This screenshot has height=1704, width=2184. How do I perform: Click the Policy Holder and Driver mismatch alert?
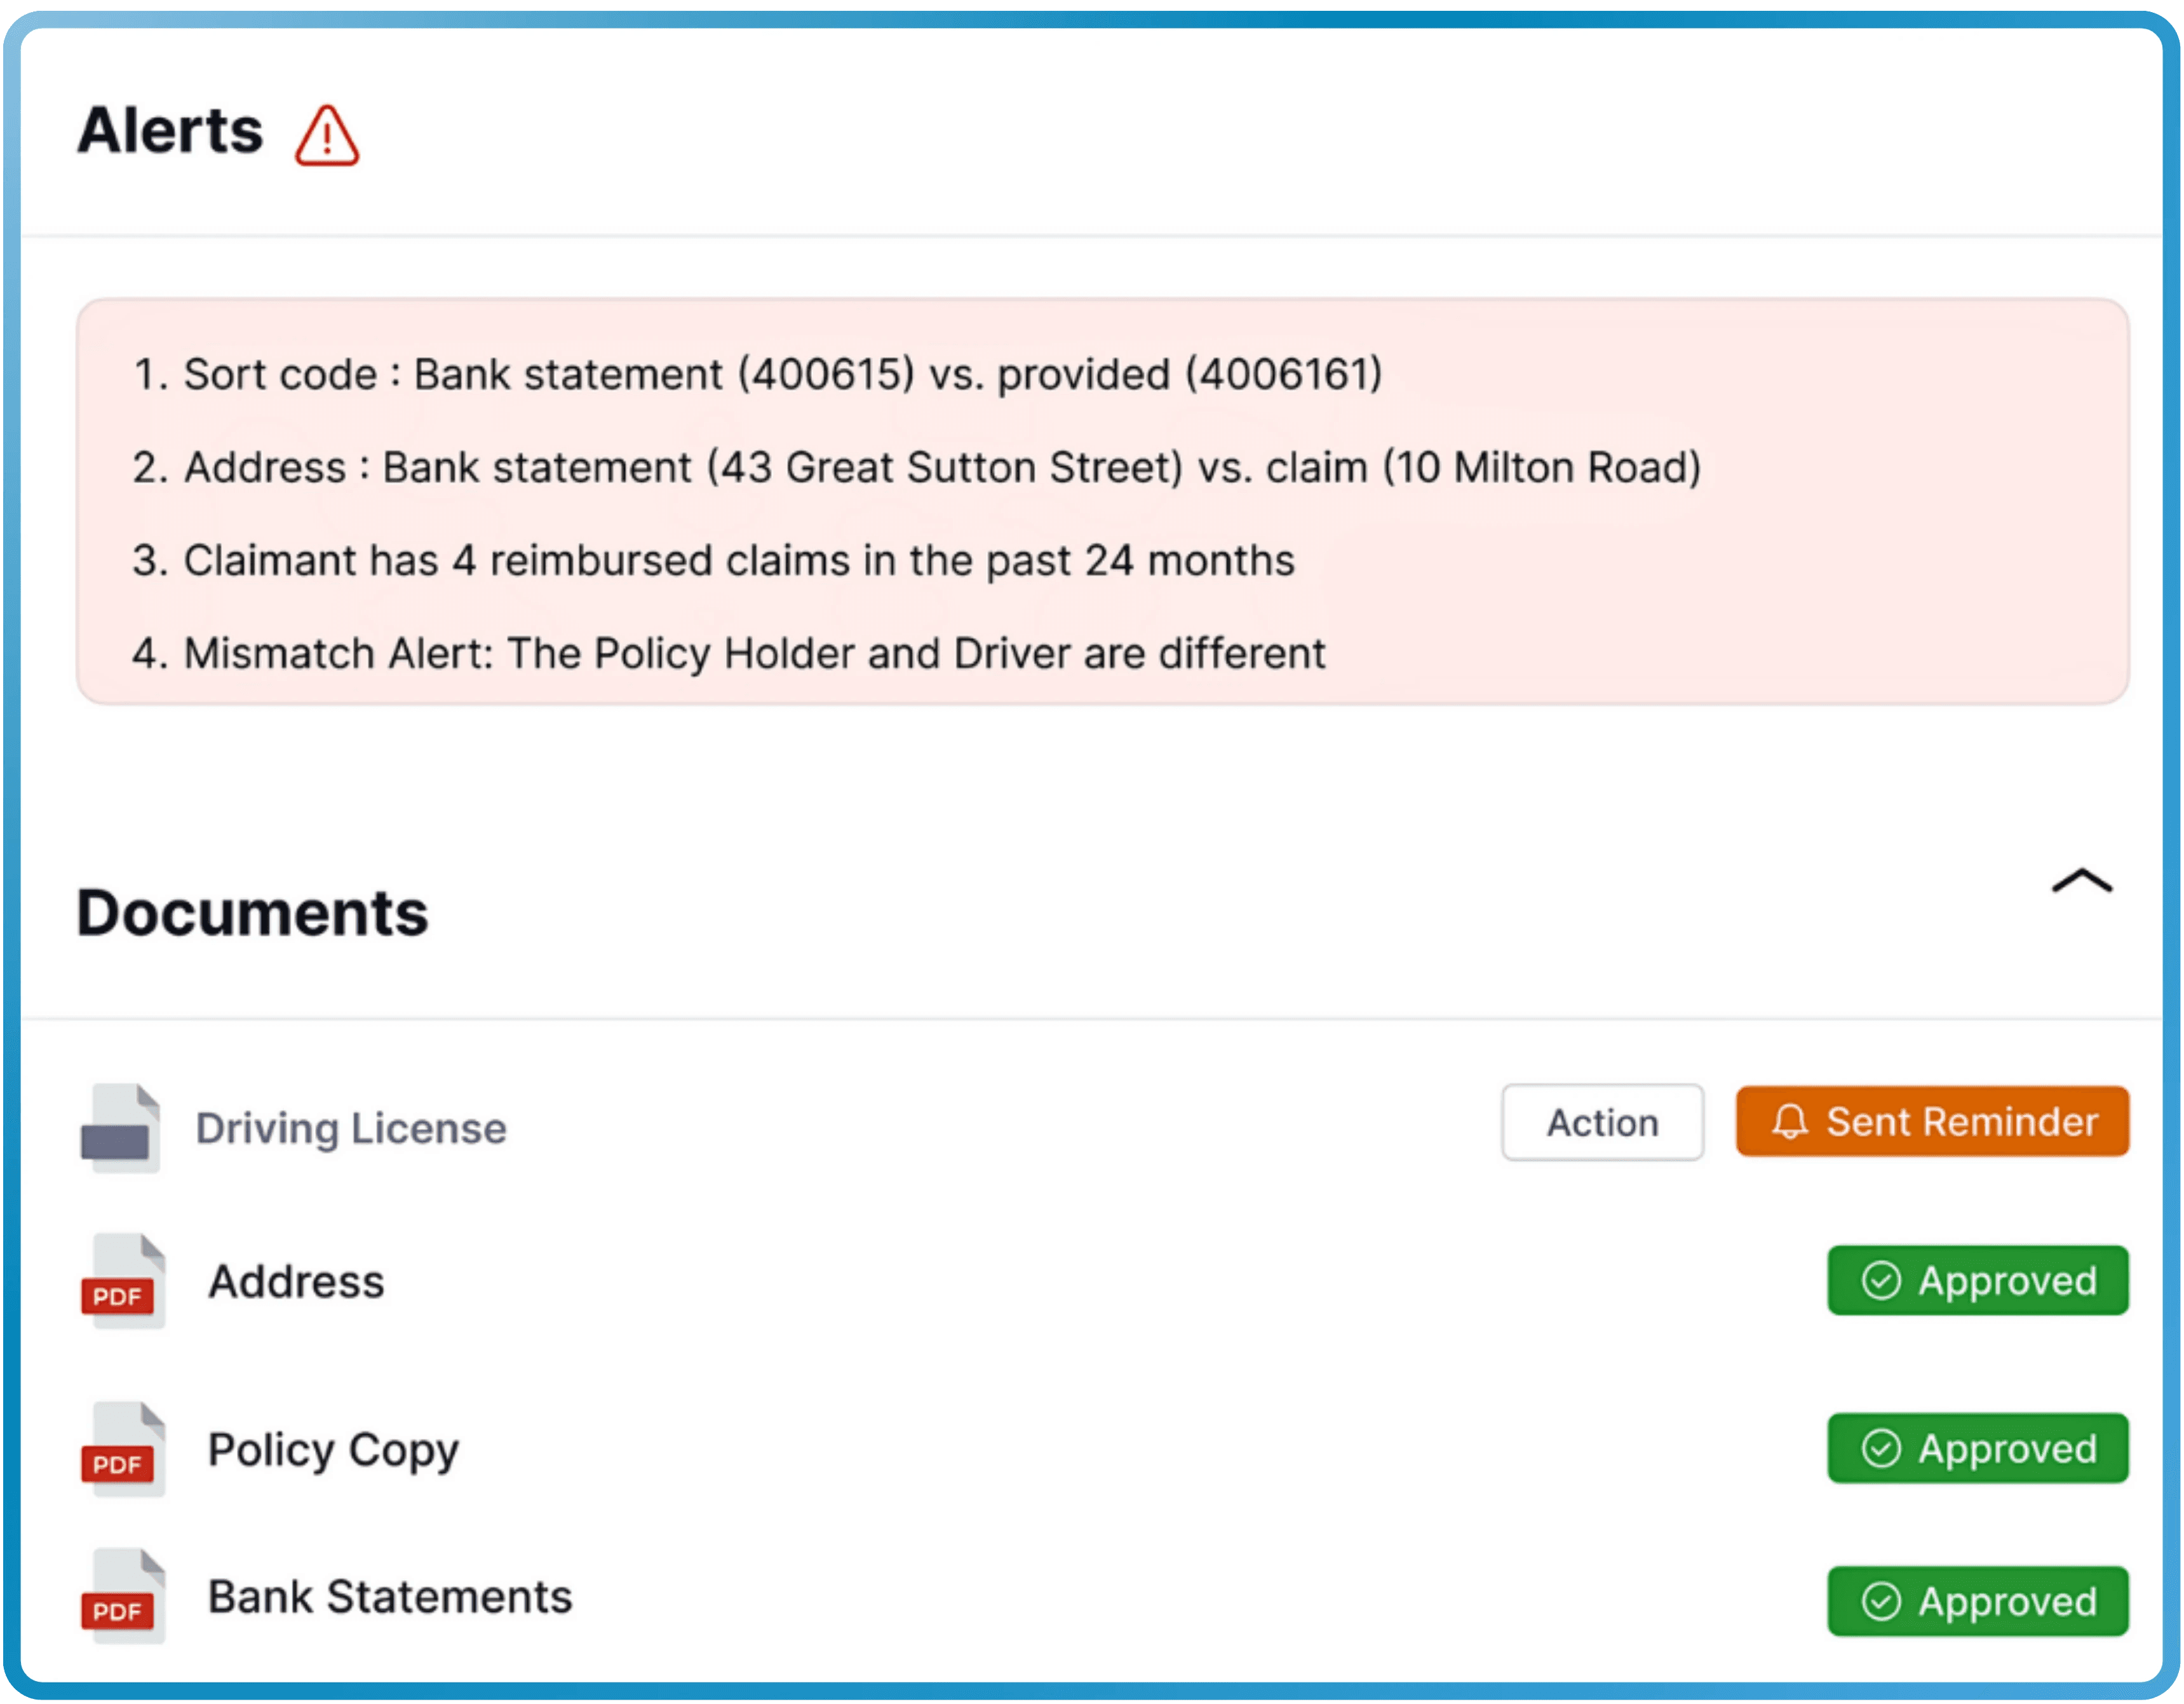click(x=728, y=653)
